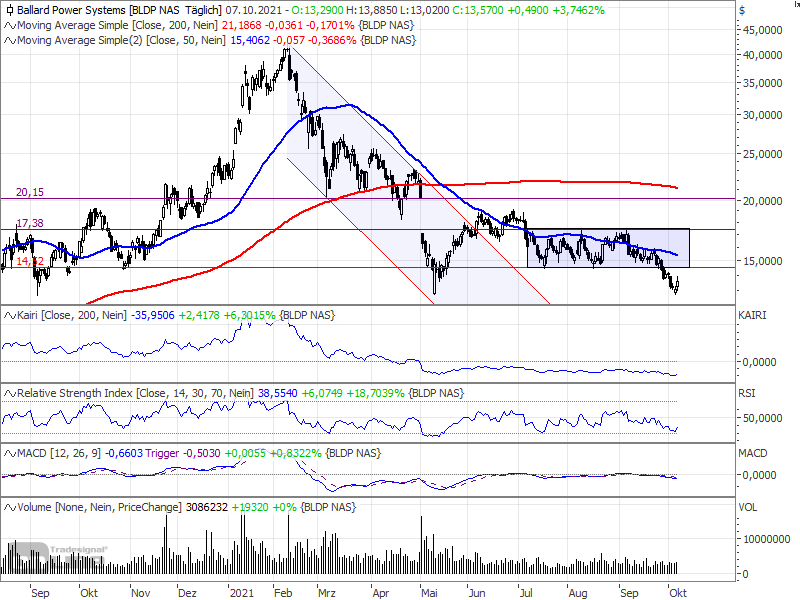Click the line icon before Moving Average Simple 200
The height and width of the screenshot is (600, 800).
pos(10,25)
